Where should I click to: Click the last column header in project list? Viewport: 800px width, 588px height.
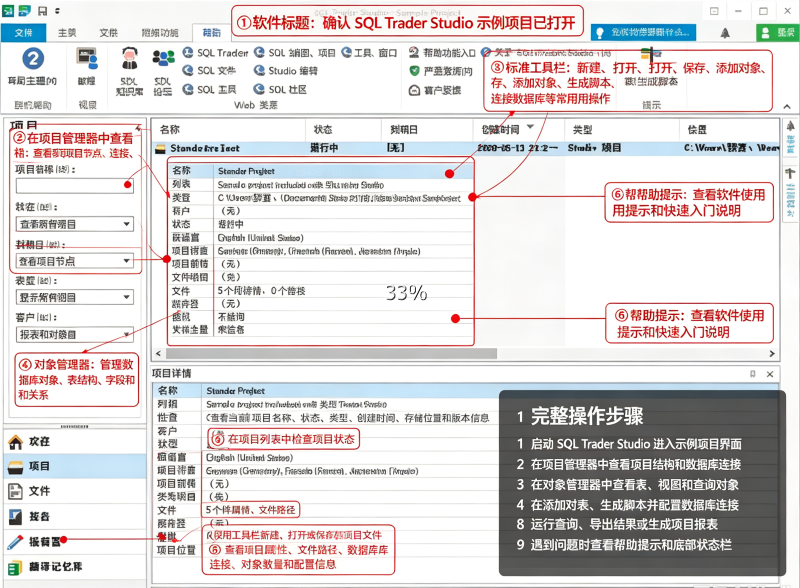[729, 129]
